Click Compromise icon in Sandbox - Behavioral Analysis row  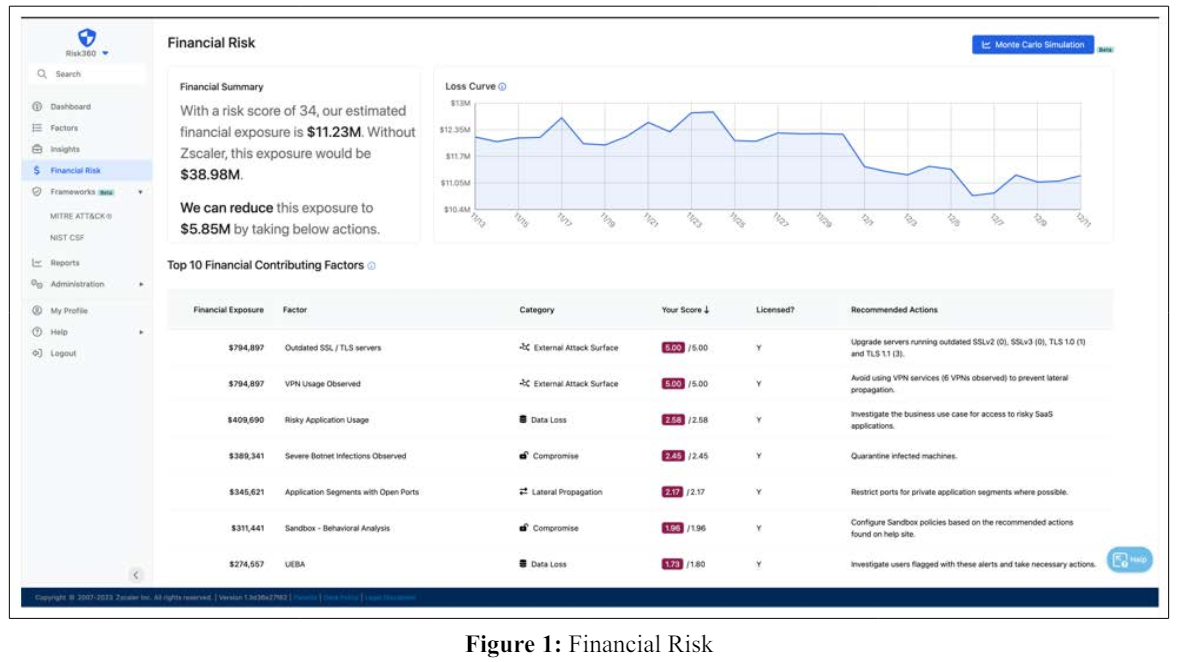pos(523,528)
